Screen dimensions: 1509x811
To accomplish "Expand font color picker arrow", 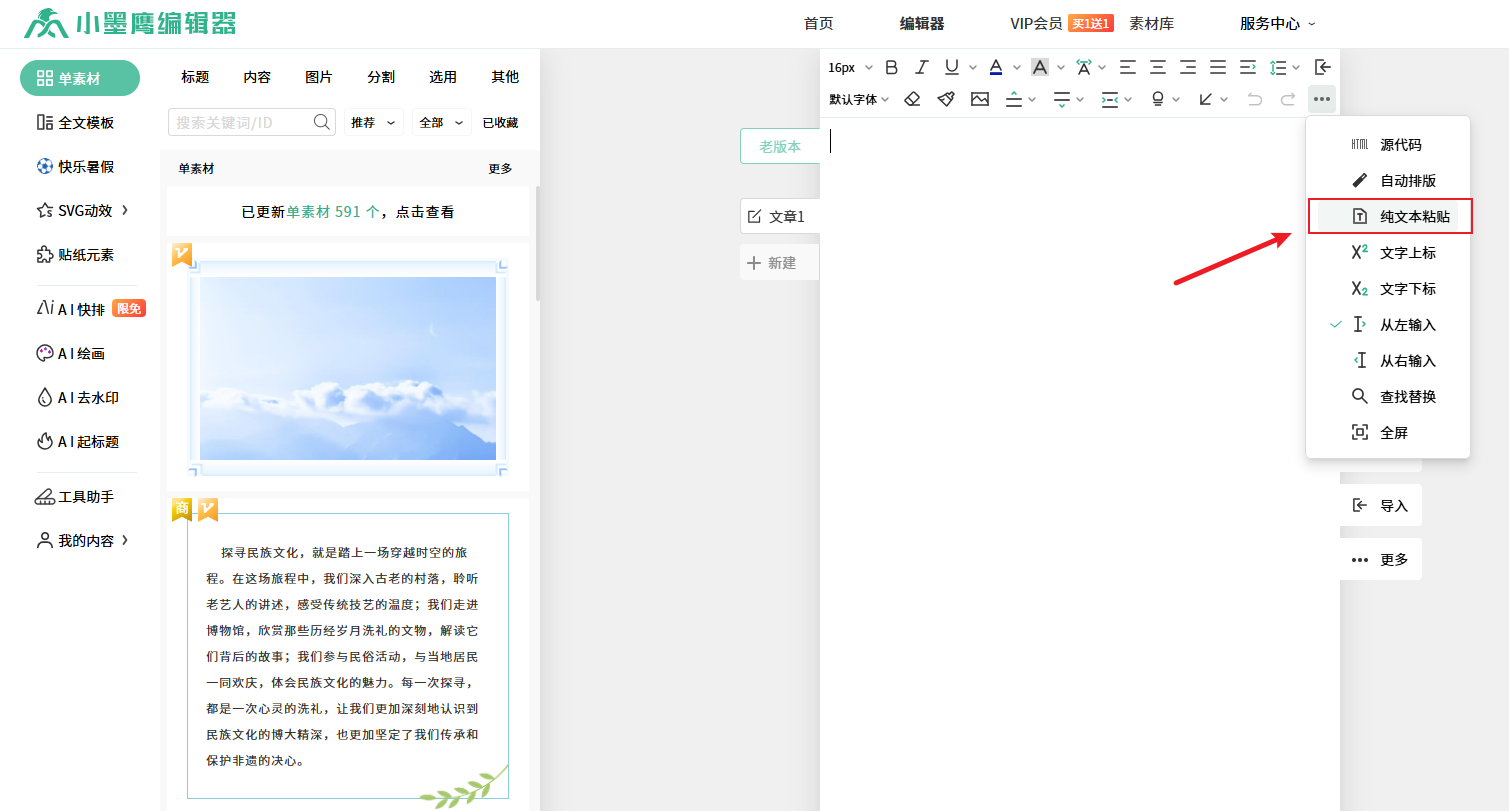I will coord(1017,68).
